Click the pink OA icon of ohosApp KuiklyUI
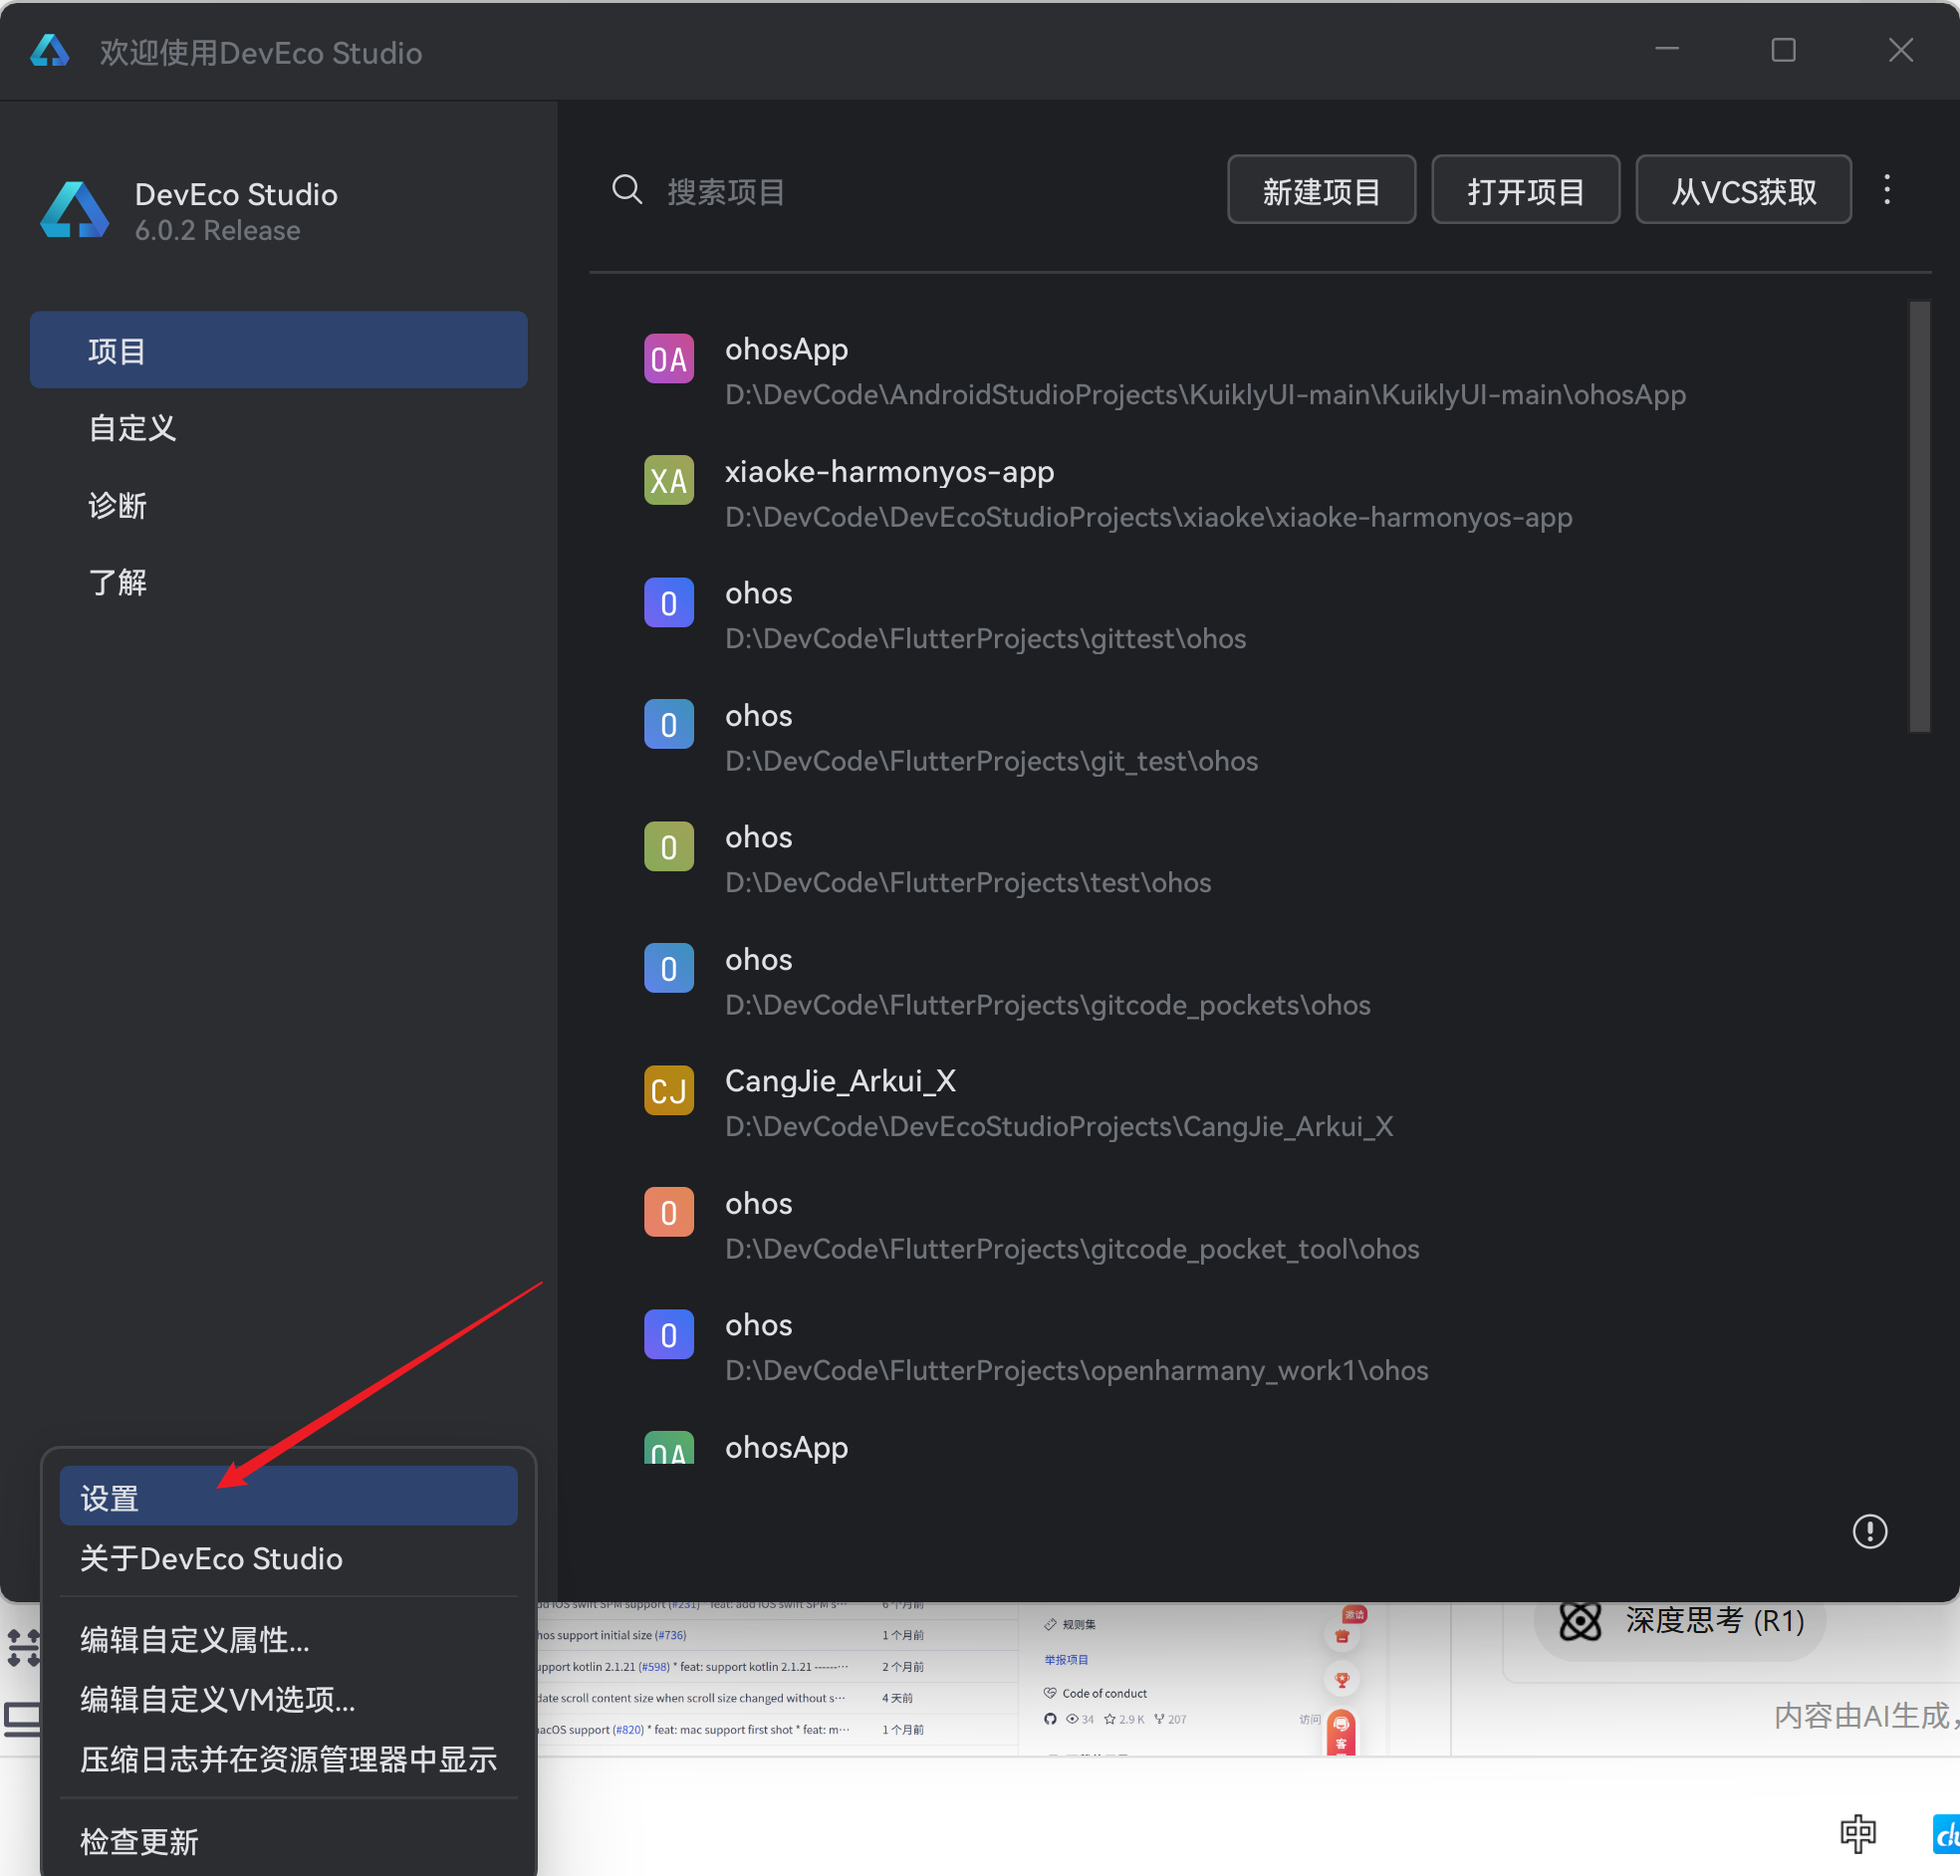 (x=668, y=359)
